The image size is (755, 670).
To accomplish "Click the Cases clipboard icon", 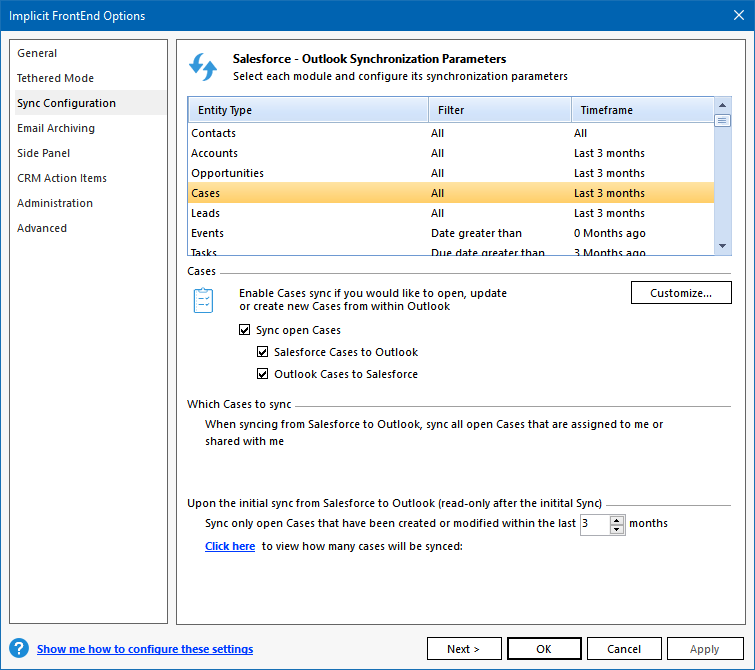I will tap(203, 300).
